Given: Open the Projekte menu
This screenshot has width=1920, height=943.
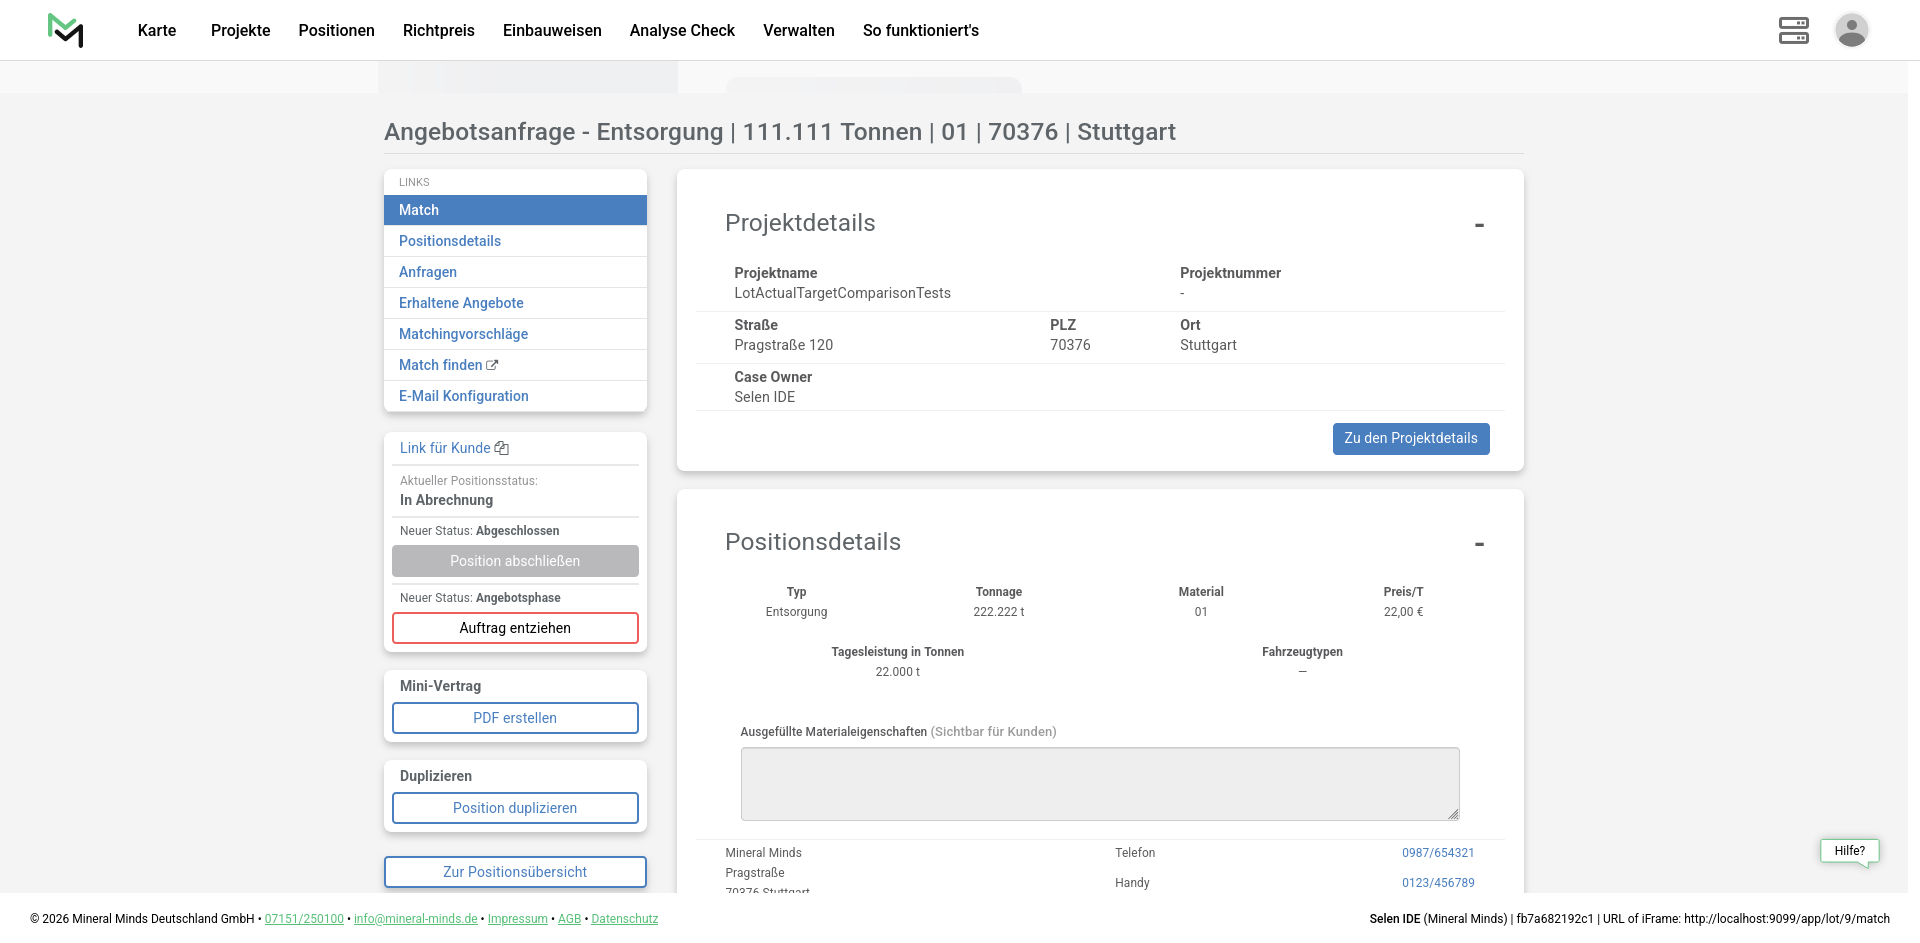Looking at the screenshot, I should [240, 30].
